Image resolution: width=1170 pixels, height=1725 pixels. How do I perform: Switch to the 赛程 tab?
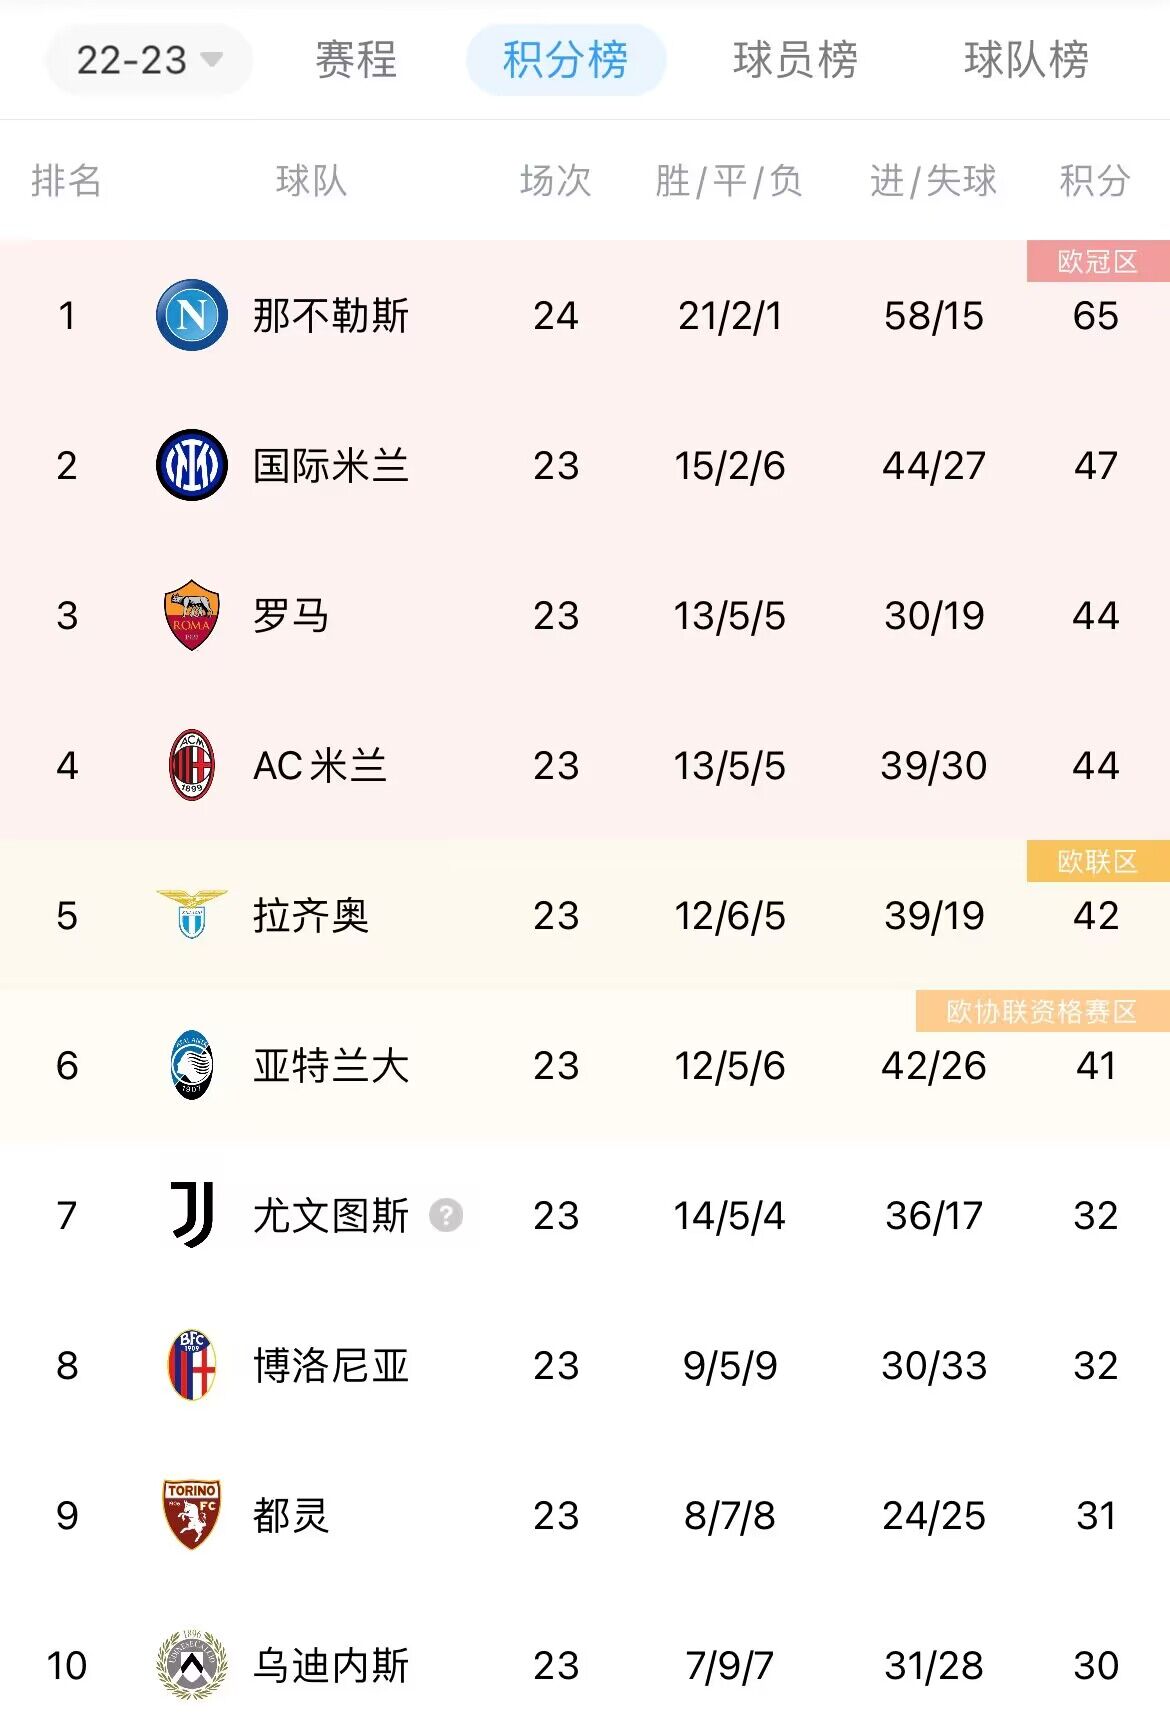click(x=355, y=60)
